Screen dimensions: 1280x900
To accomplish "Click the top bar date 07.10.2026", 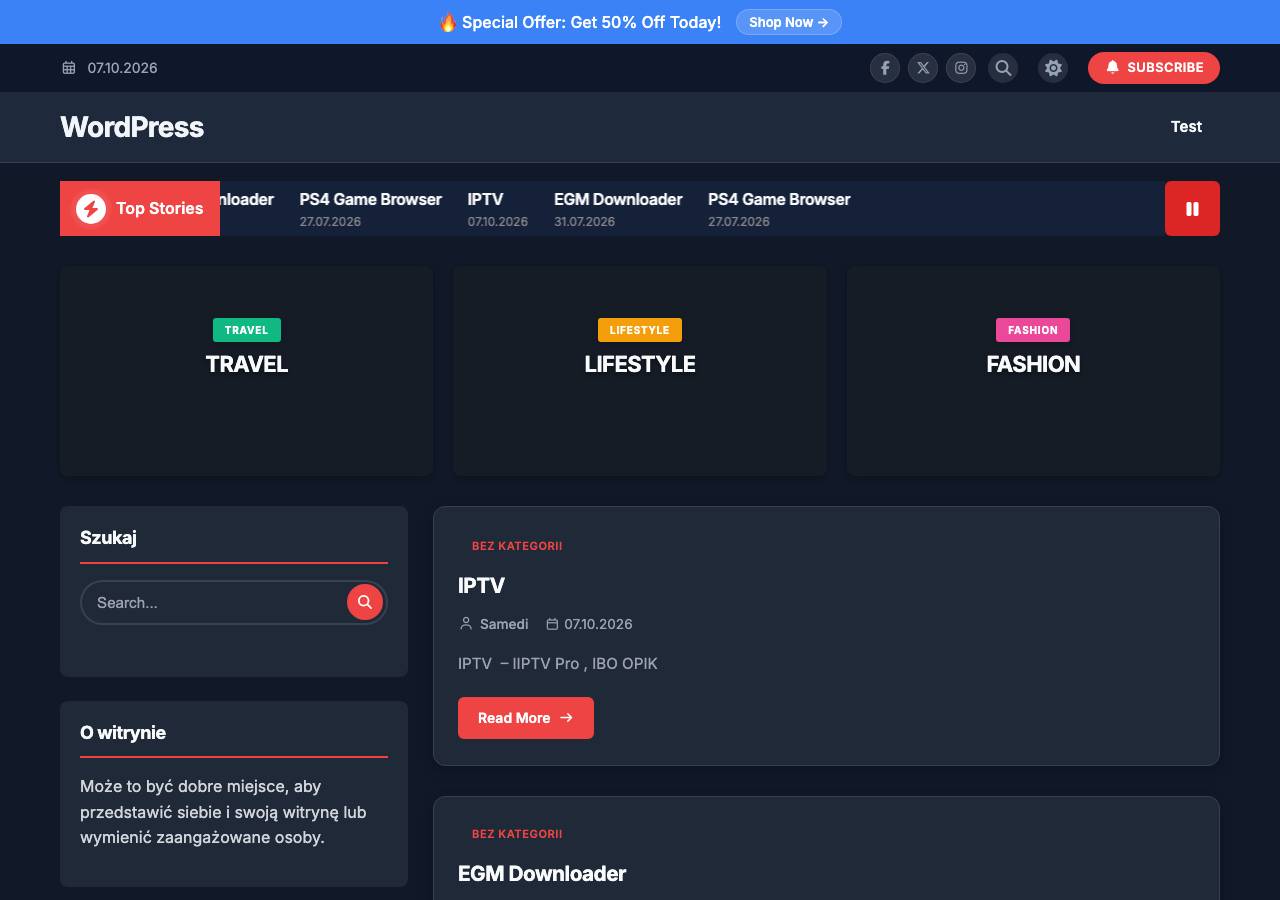I will click(122, 68).
